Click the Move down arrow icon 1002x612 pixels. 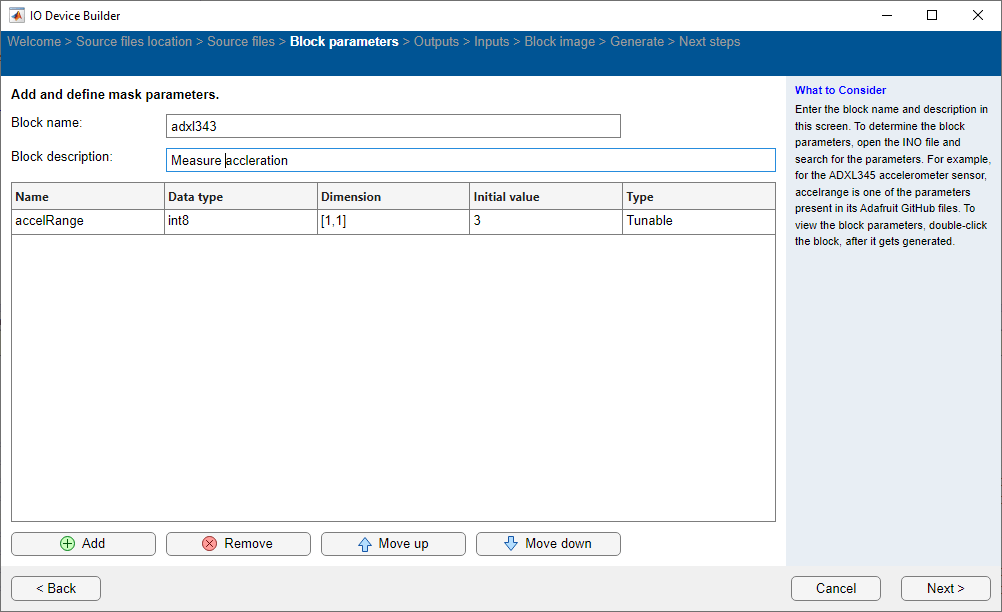coord(511,544)
